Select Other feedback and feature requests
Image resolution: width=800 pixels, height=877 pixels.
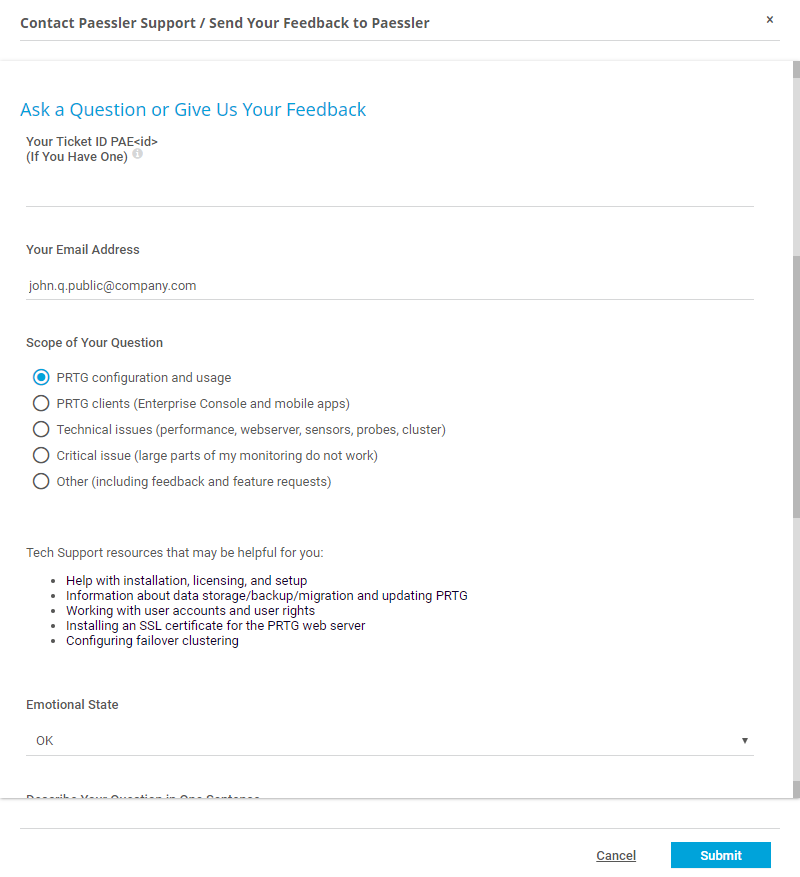point(41,482)
